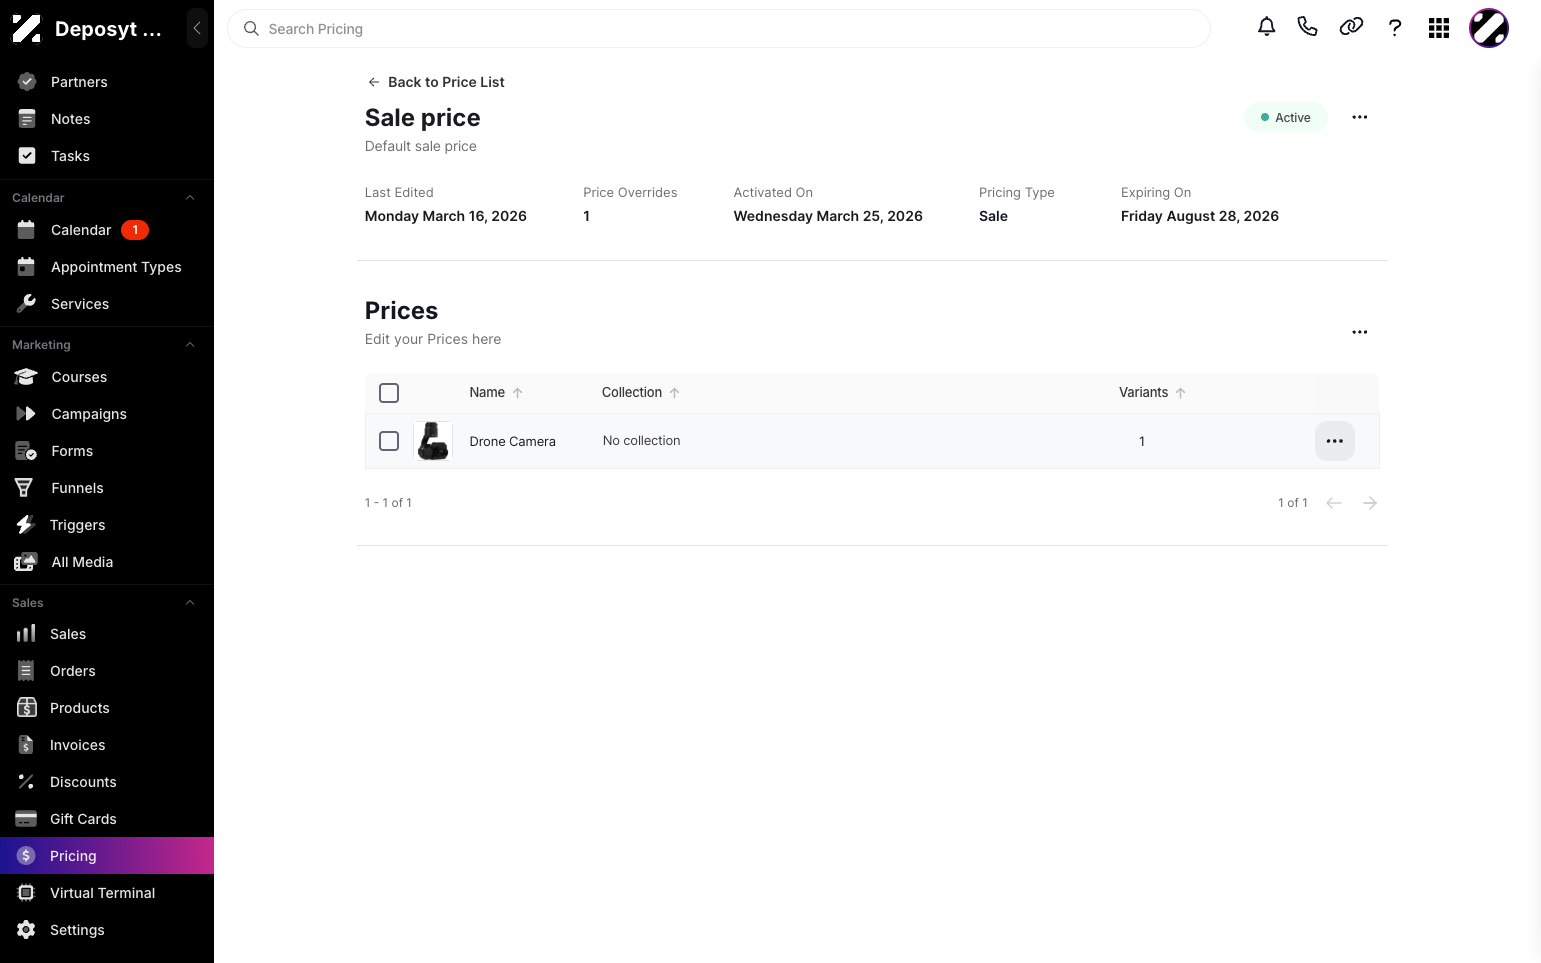The height and width of the screenshot is (963, 1541).
Task: Open the apps grid menu
Action: click(x=1439, y=28)
